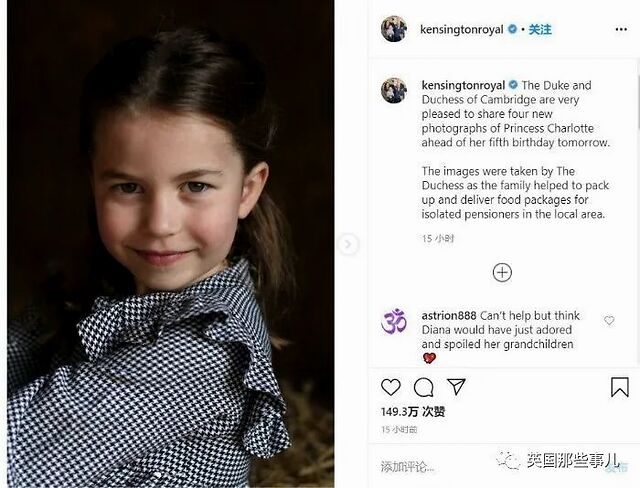
Task: Open the kensingtonroyal username link in the caption
Action: [x=463, y=86]
